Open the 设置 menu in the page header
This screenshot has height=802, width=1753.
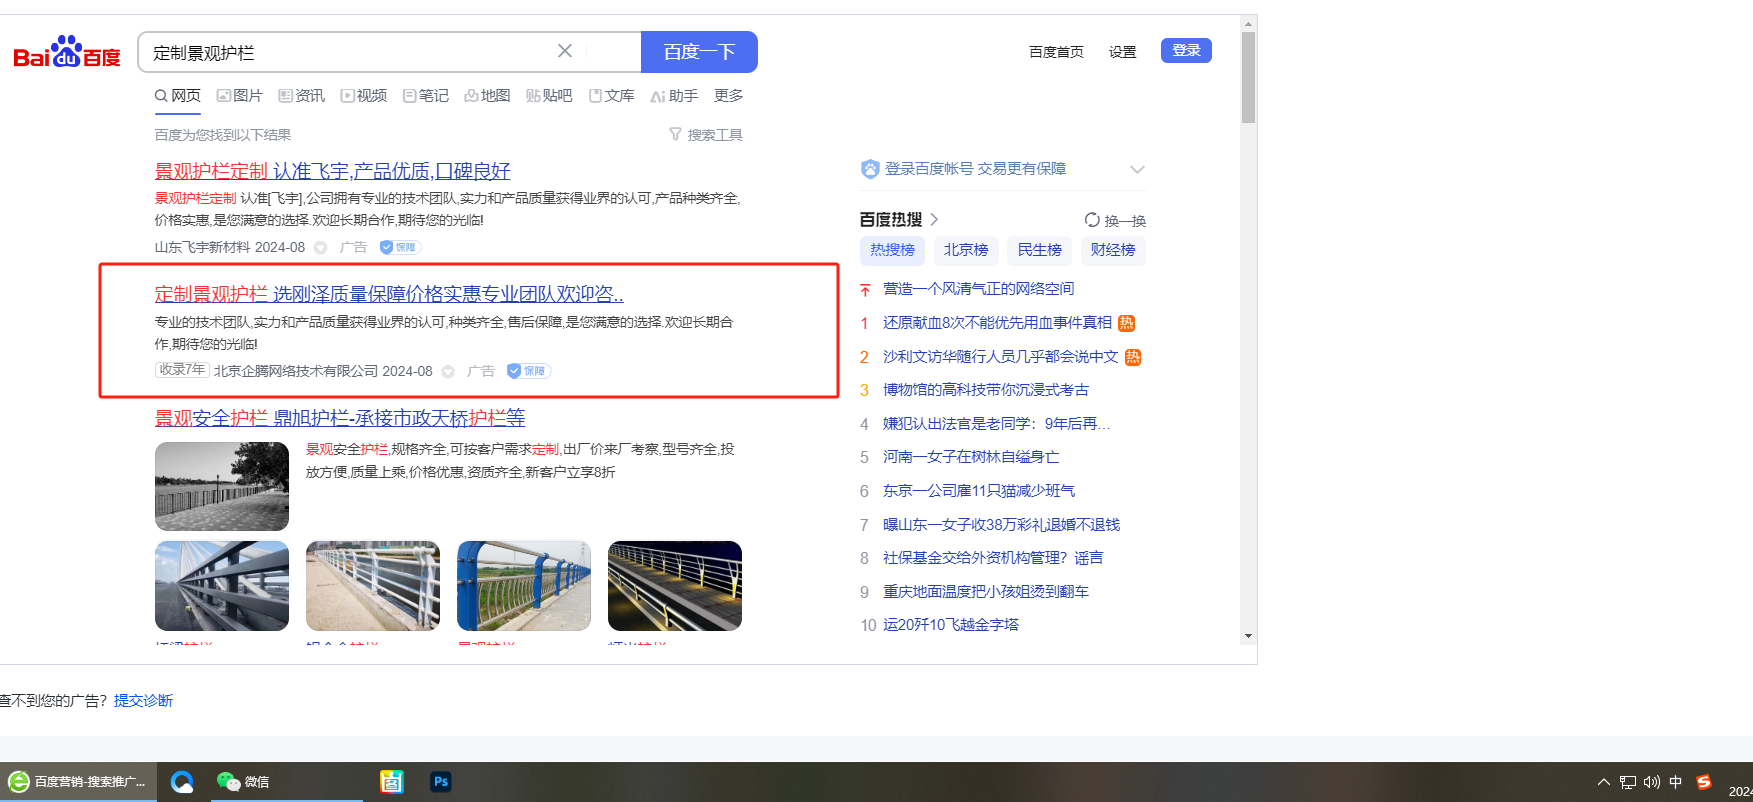1122,52
